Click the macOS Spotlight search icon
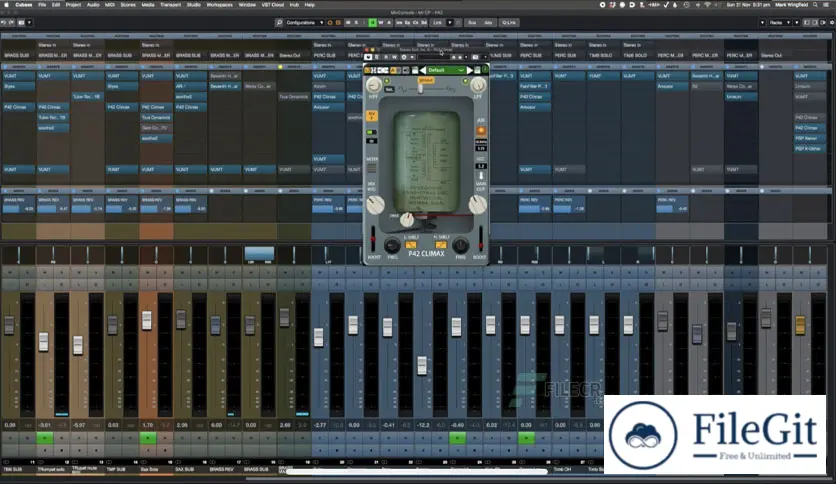Image resolution: width=836 pixels, height=484 pixels. click(x=815, y=5)
